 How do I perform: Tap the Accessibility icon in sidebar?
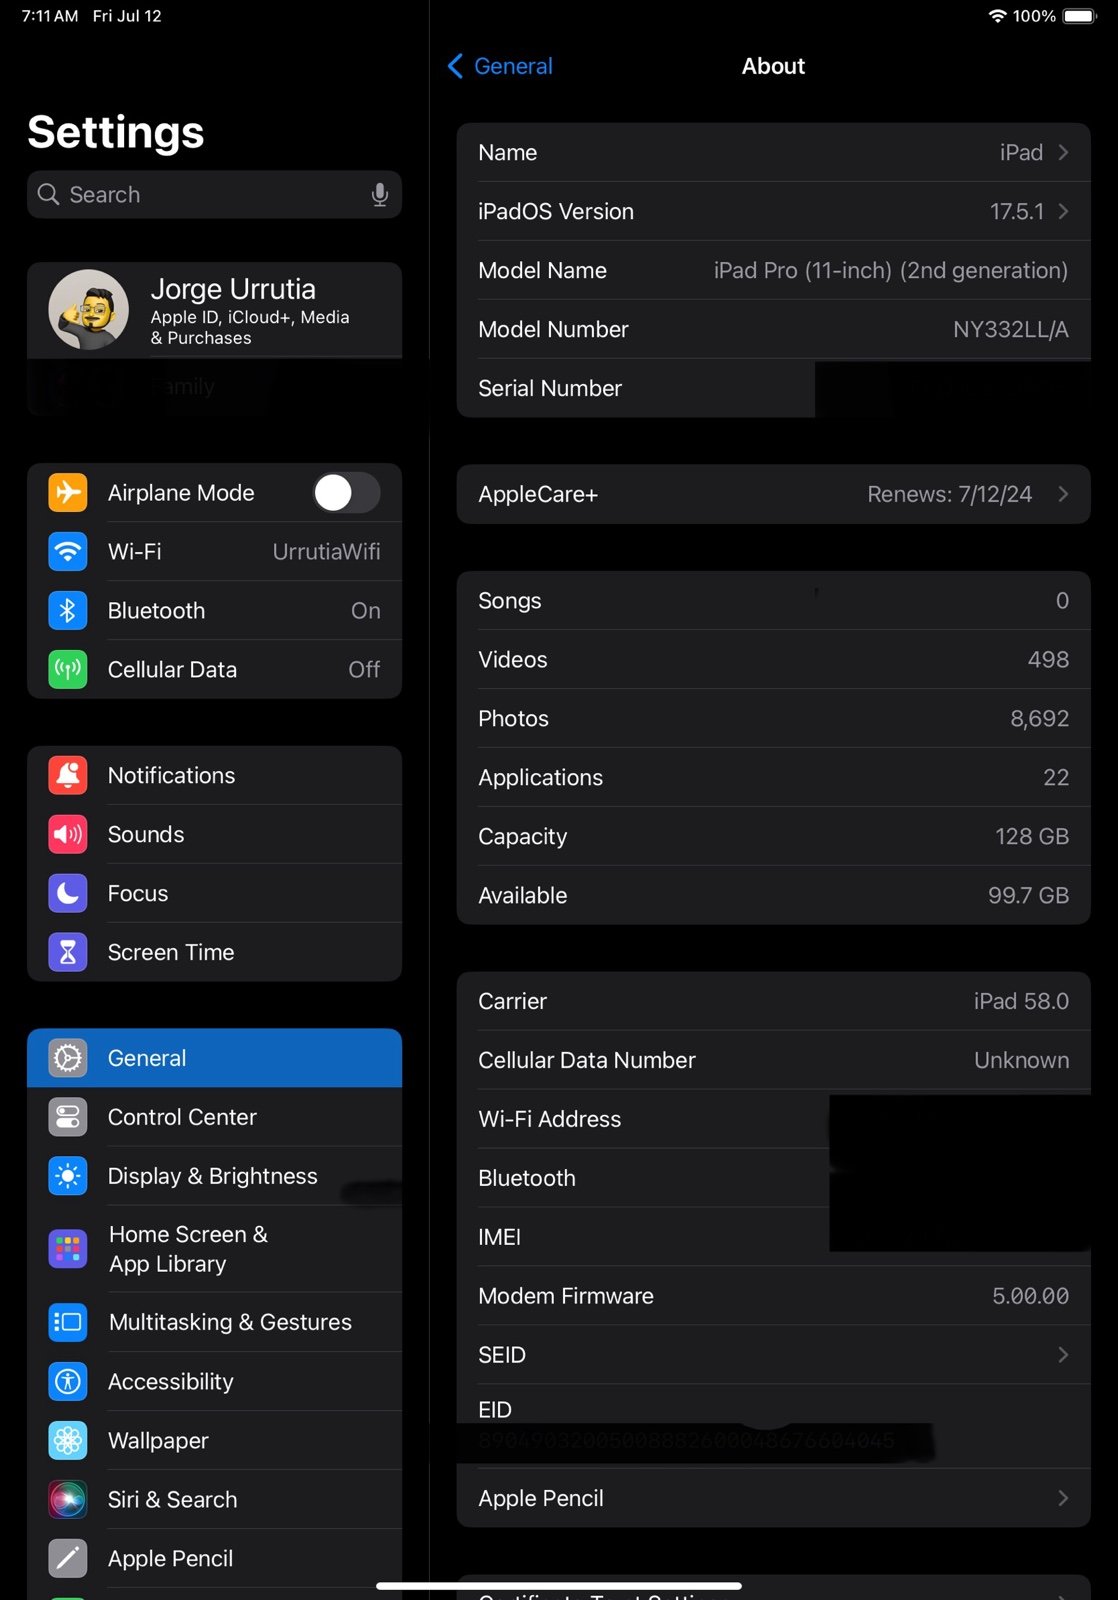pyautogui.click(x=68, y=1382)
